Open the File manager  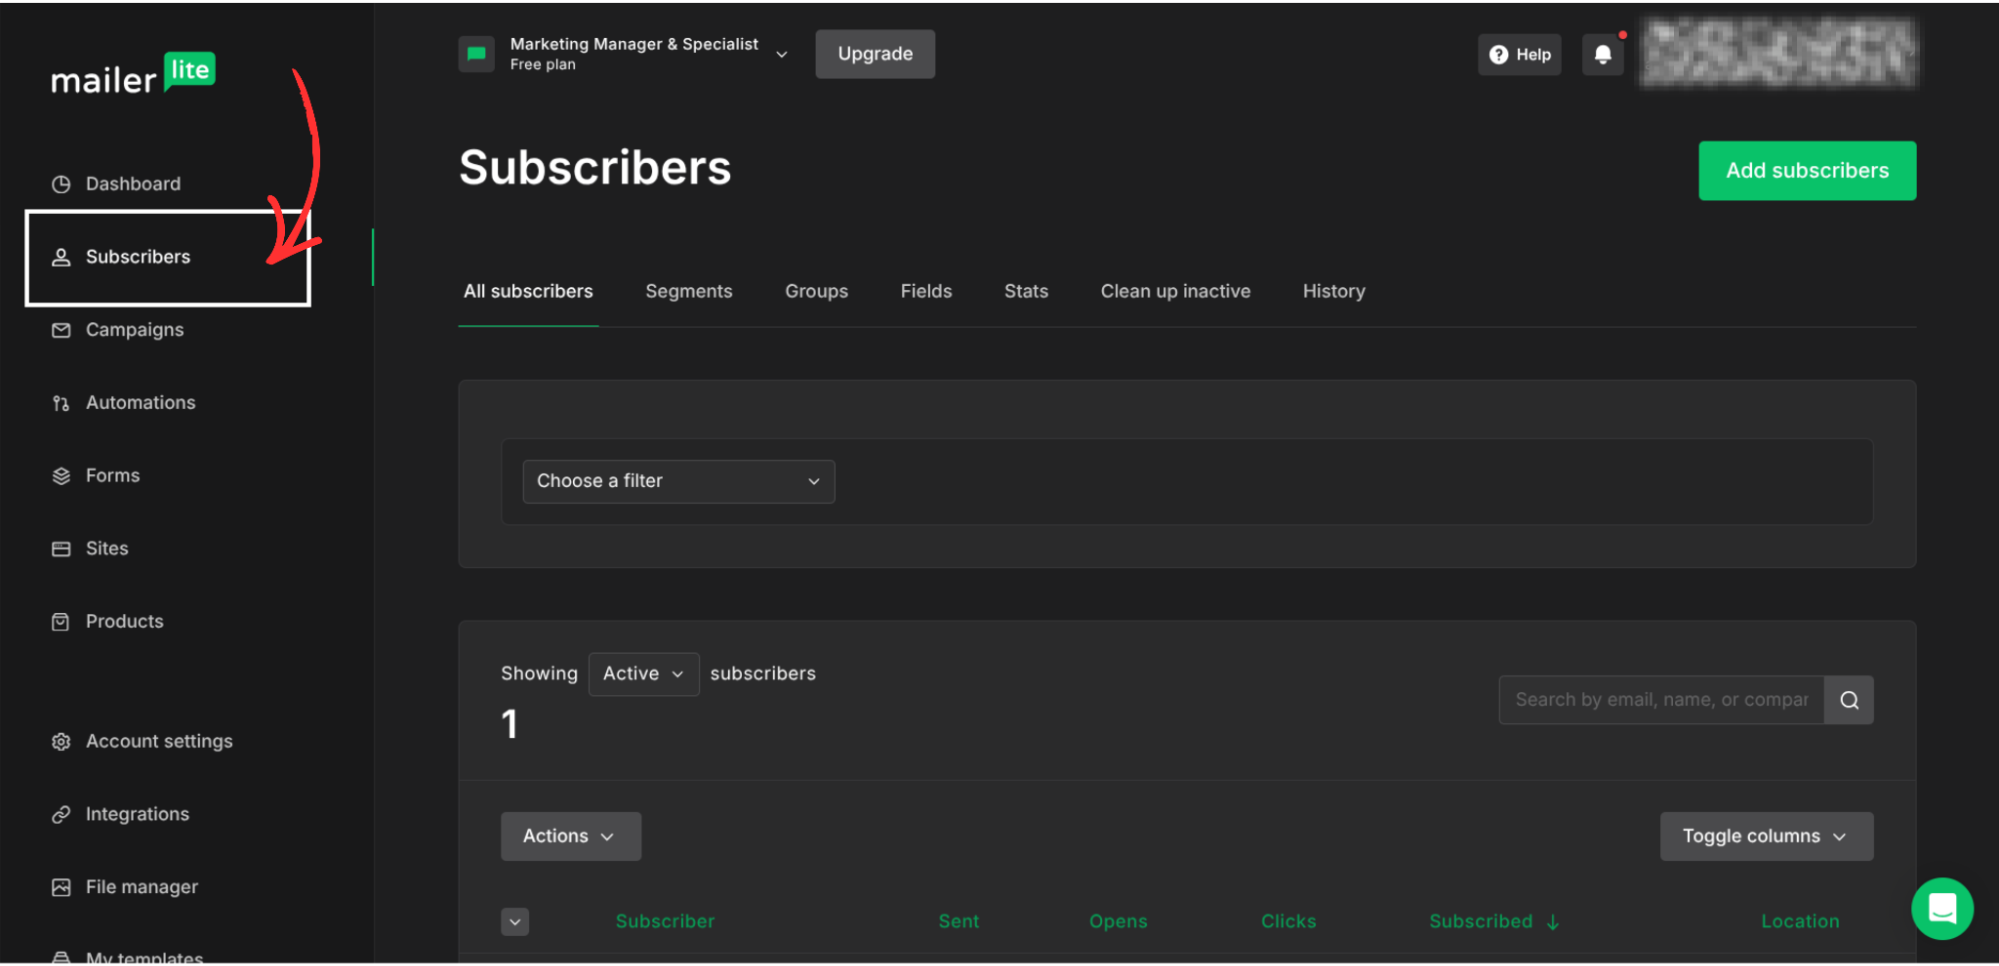141,887
